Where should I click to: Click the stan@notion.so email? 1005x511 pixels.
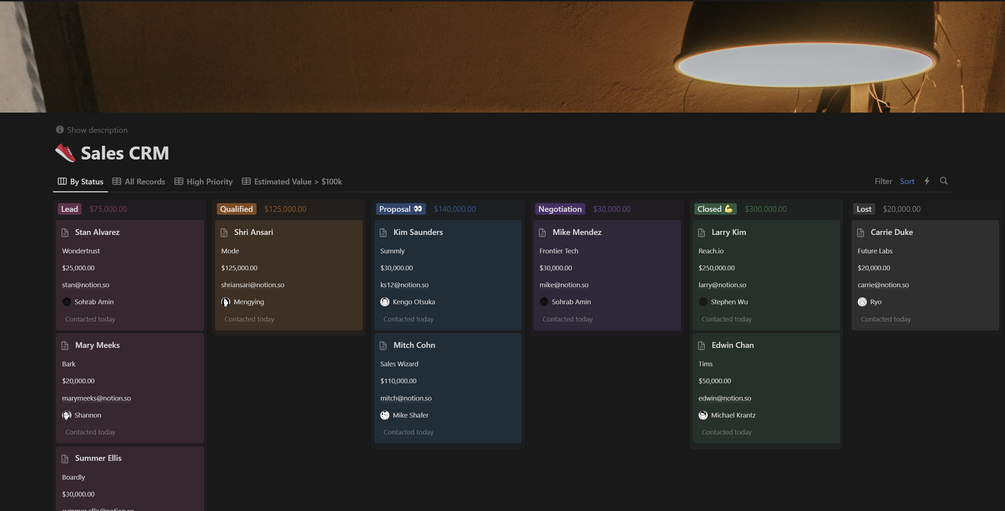(x=85, y=285)
